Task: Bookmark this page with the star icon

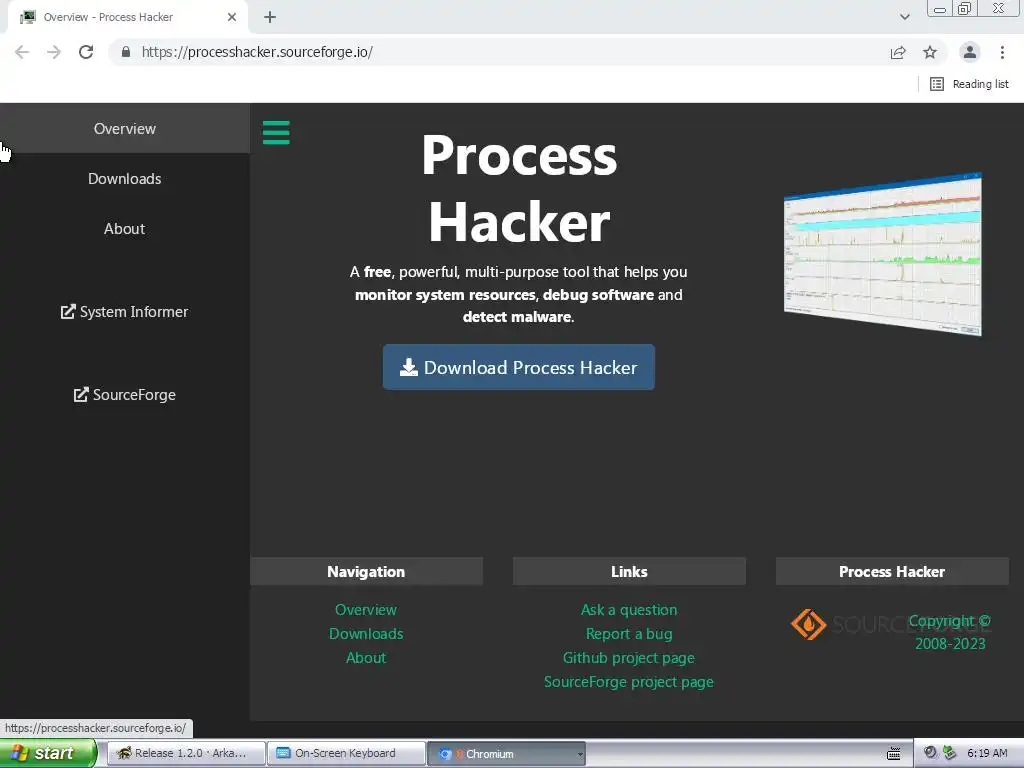Action: pyautogui.click(x=930, y=52)
